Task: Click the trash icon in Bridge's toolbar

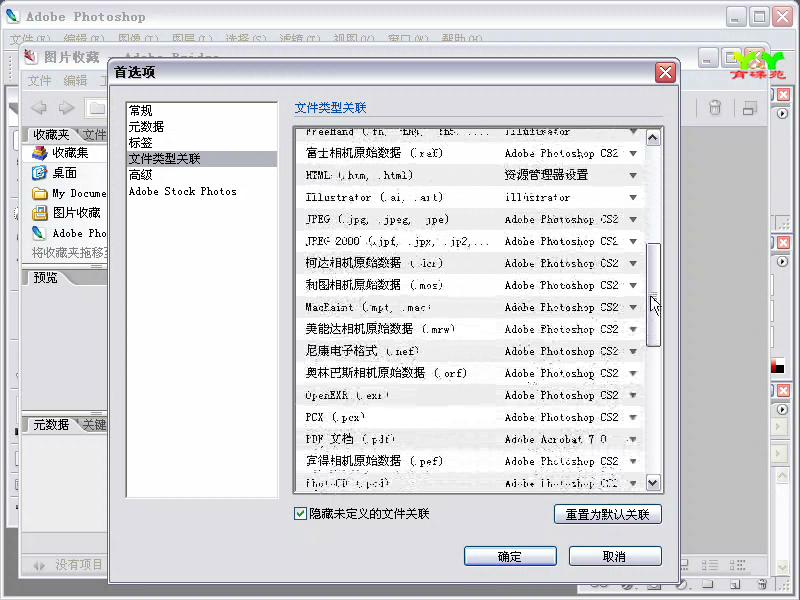Action: [x=715, y=108]
